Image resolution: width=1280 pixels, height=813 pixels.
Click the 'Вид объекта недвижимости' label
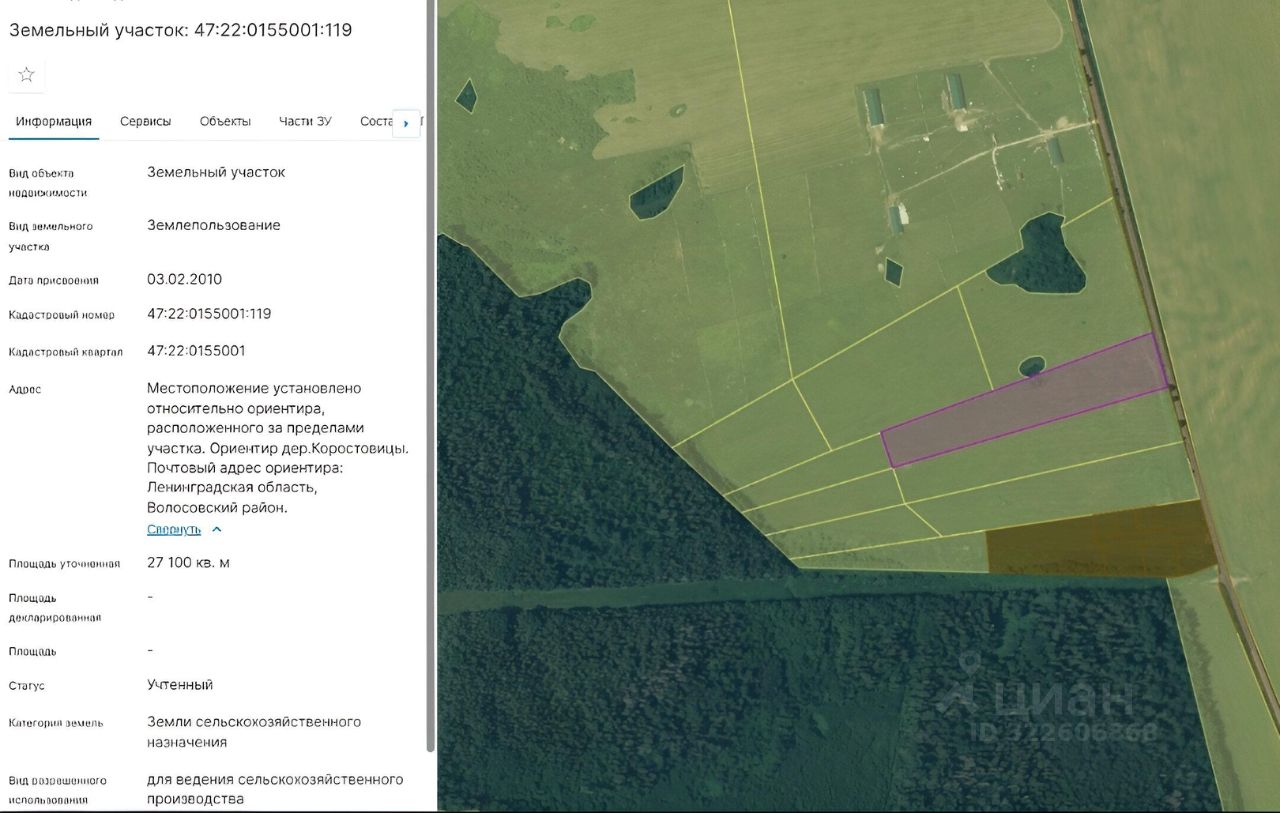click(48, 183)
